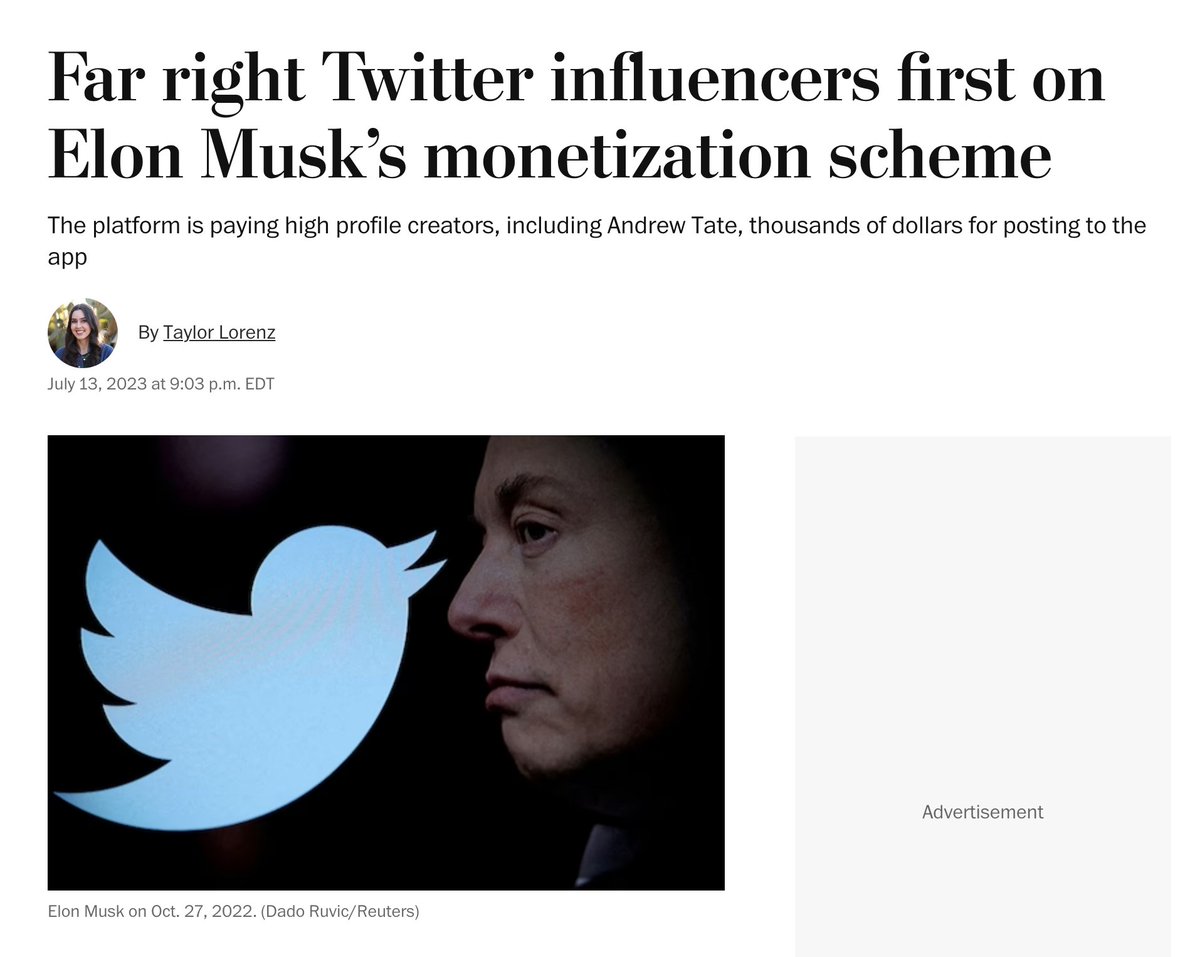The width and height of the screenshot is (1200, 957).
Task: Click the July 13, 2023 publication date
Action: pos(96,384)
